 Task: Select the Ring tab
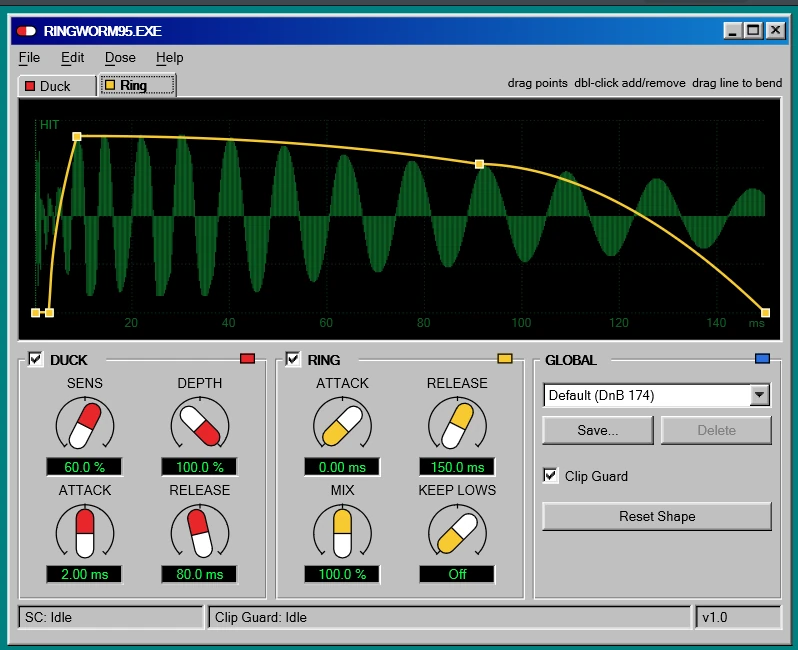tap(137, 85)
